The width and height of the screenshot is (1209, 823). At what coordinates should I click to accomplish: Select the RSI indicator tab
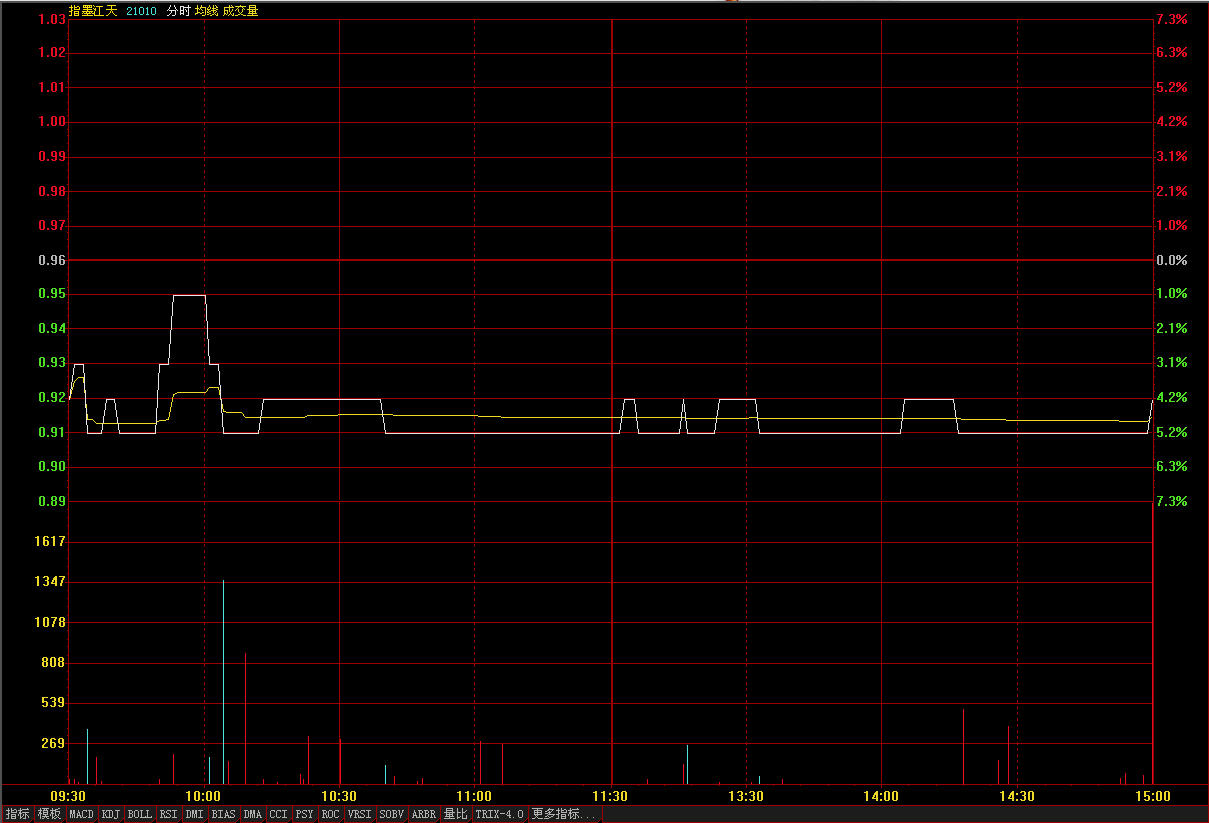pos(169,815)
